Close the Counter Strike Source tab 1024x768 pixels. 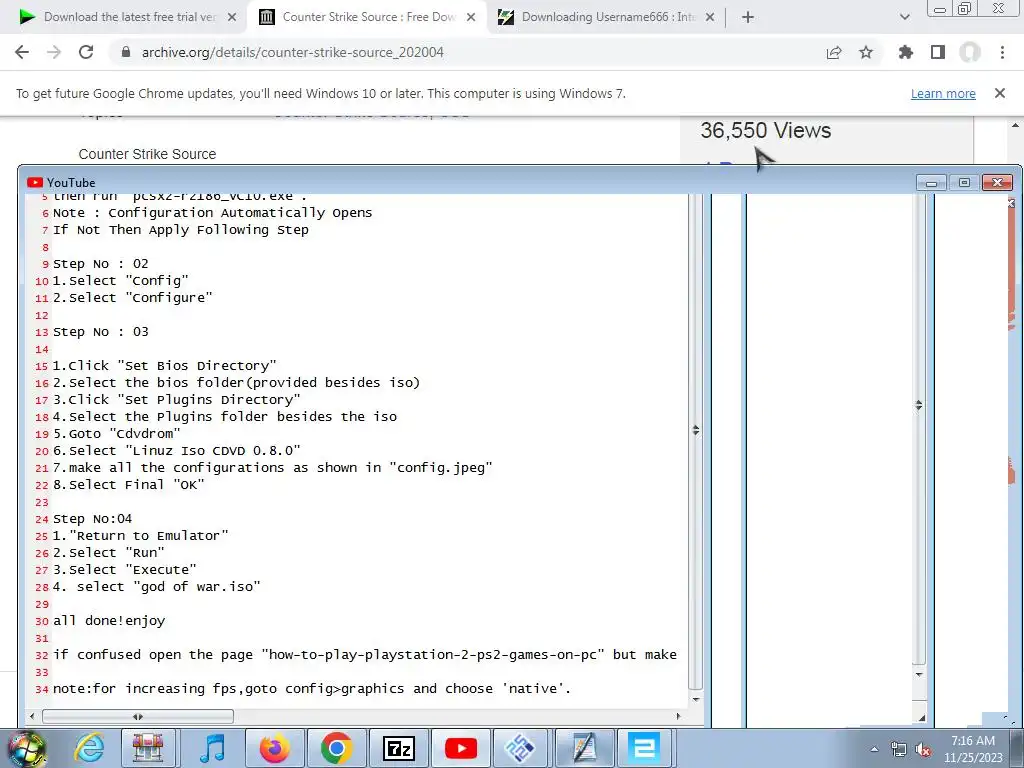pos(471,17)
